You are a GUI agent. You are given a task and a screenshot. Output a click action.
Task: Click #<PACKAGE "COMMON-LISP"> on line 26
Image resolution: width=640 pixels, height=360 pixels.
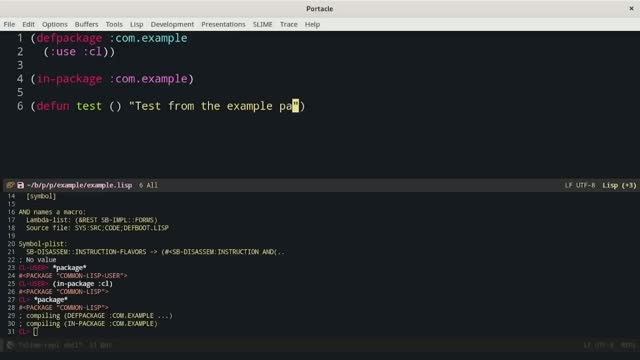tap(64, 292)
